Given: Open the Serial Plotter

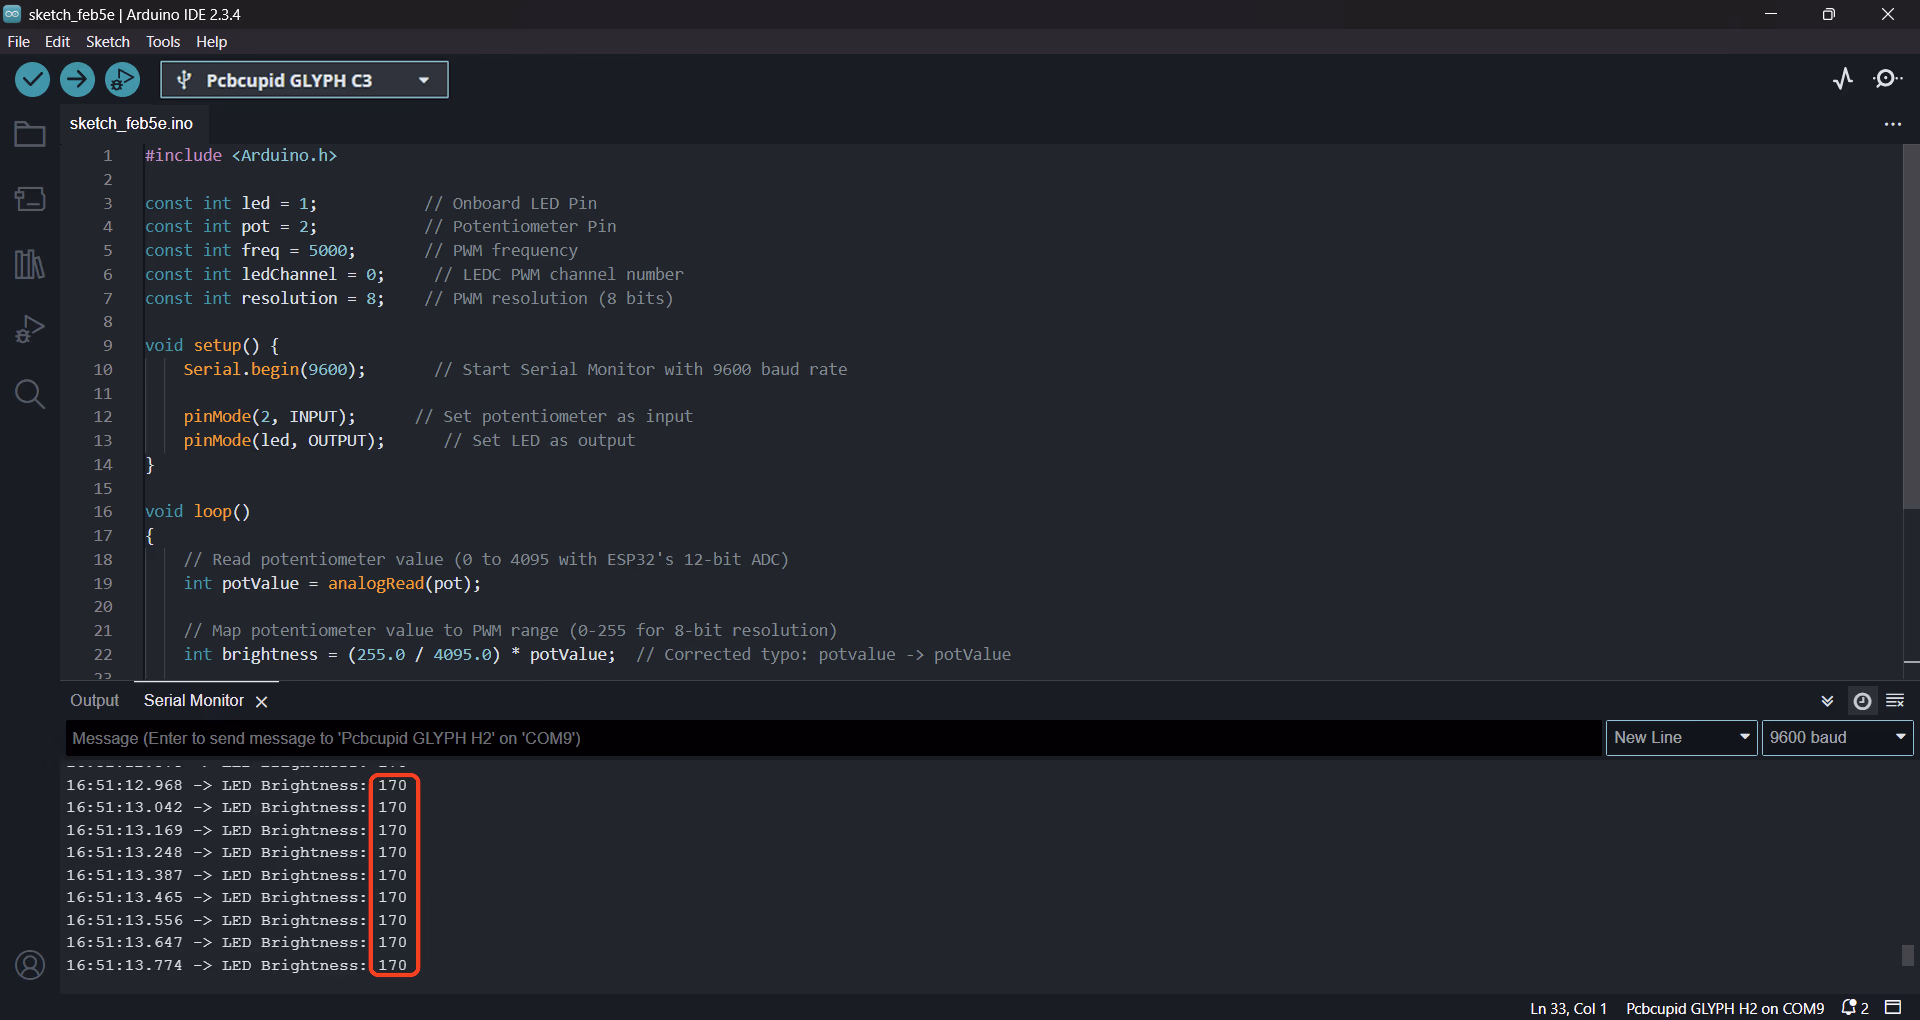Looking at the screenshot, I should (1842, 79).
